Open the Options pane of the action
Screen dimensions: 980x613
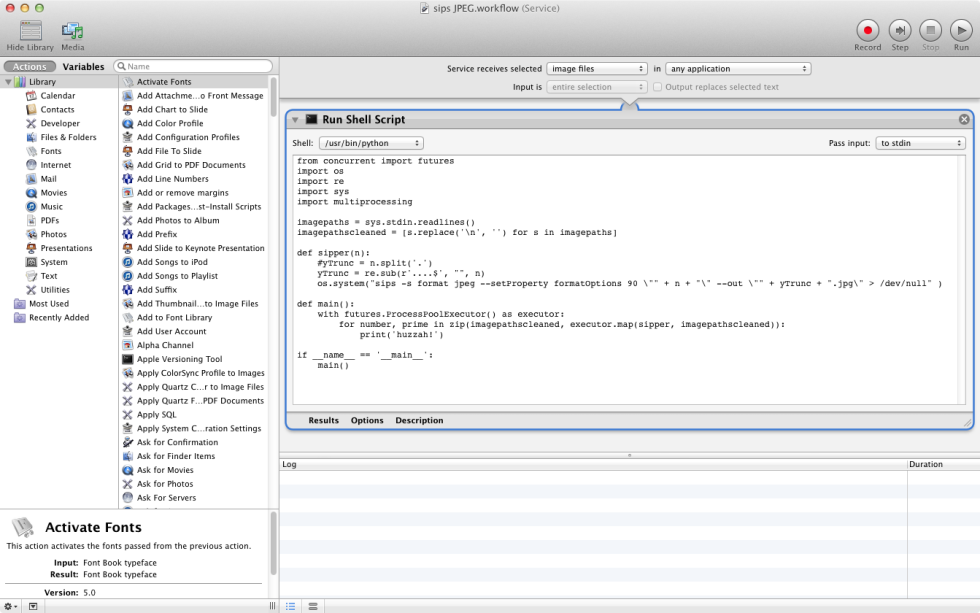click(x=366, y=420)
